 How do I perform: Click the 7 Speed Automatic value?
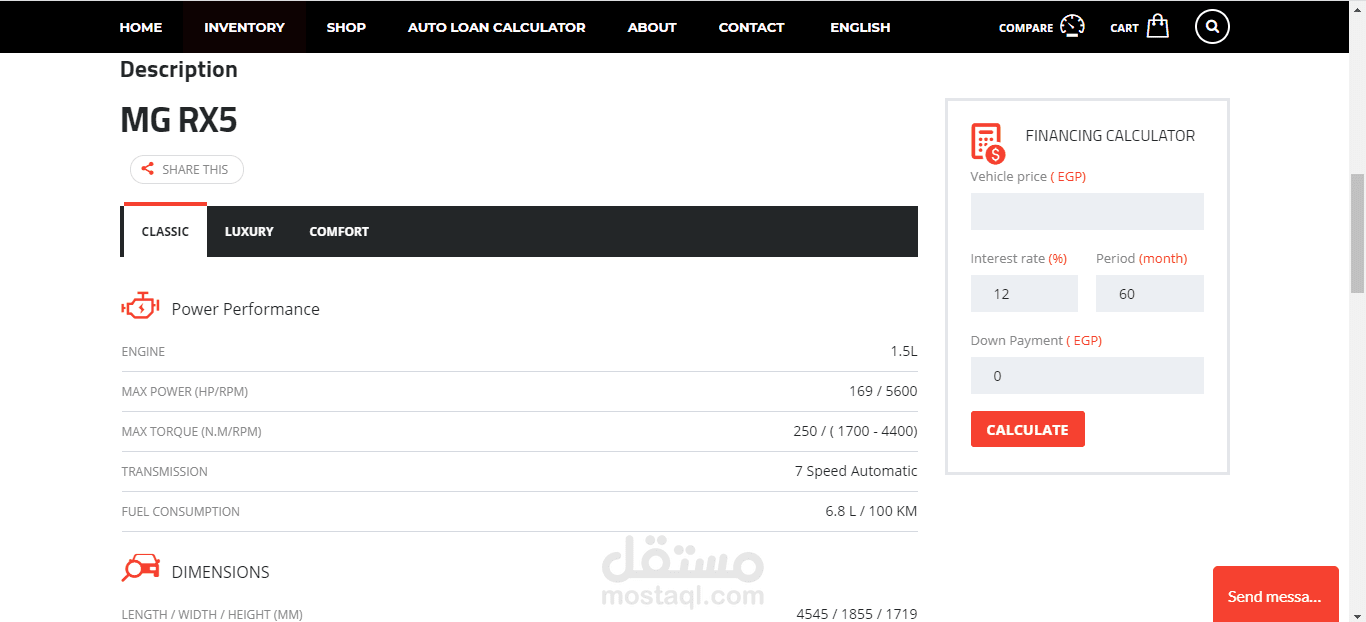(856, 471)
